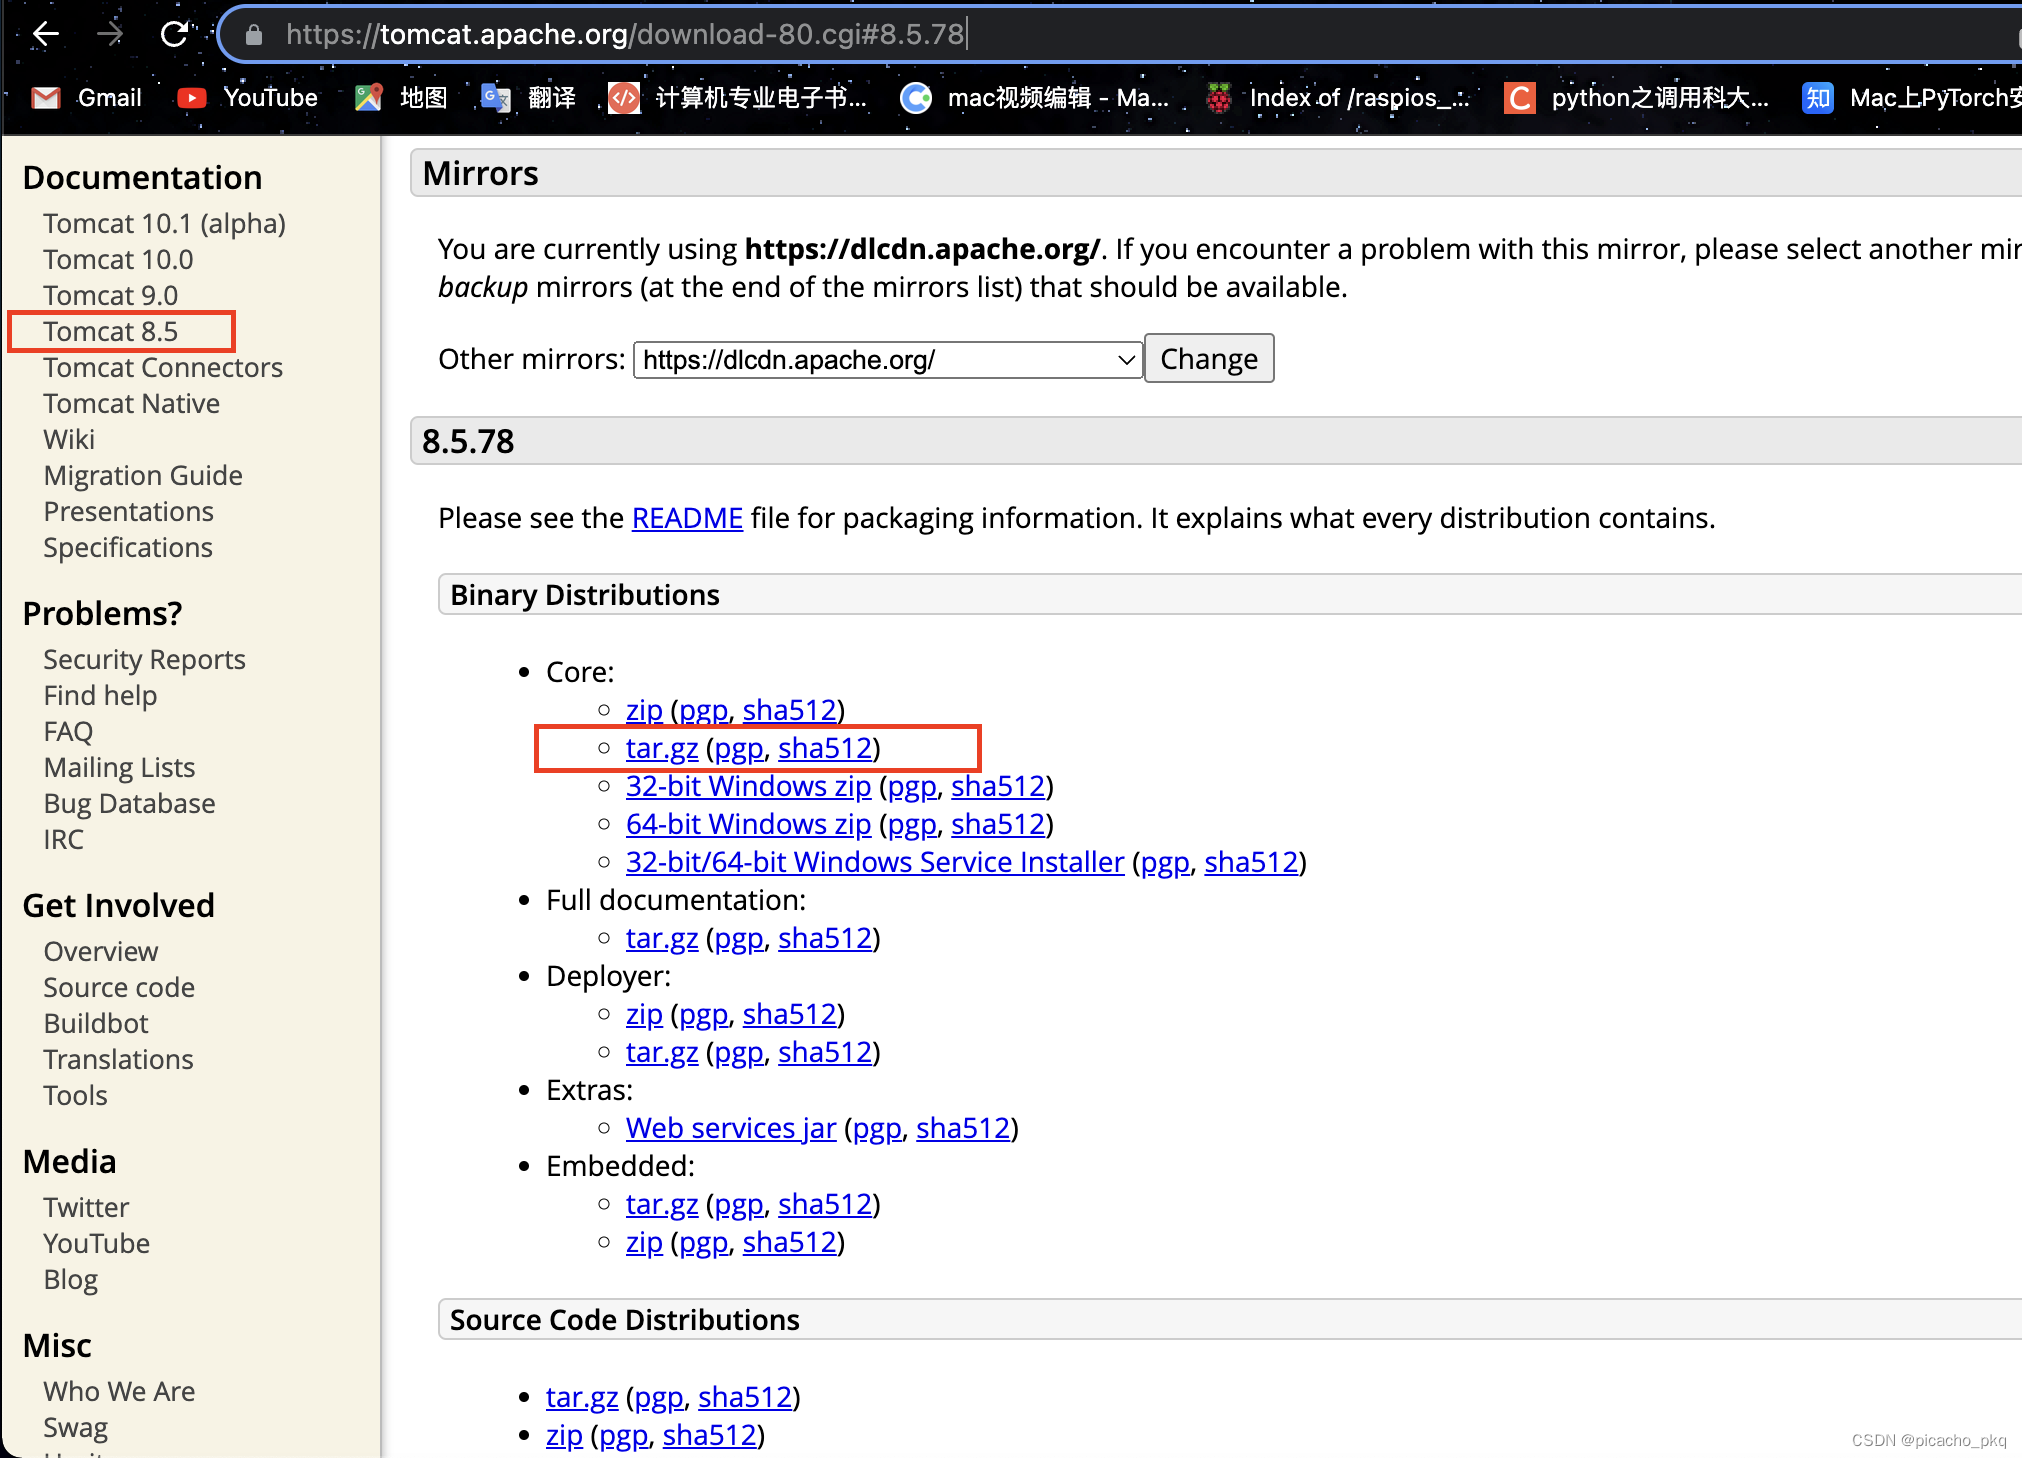2022x1458 pixels.
Task: Click the 64-bit Windows zip link
Action: point(748,824)
